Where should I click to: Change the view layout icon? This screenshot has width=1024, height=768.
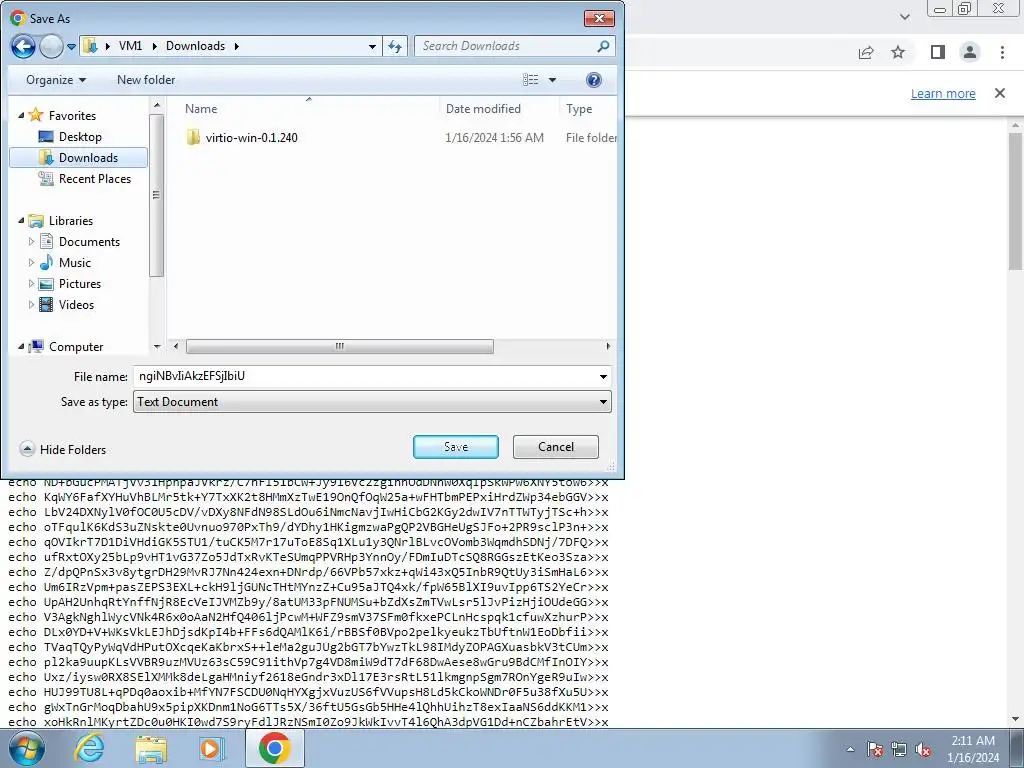(x=531, y=80)
